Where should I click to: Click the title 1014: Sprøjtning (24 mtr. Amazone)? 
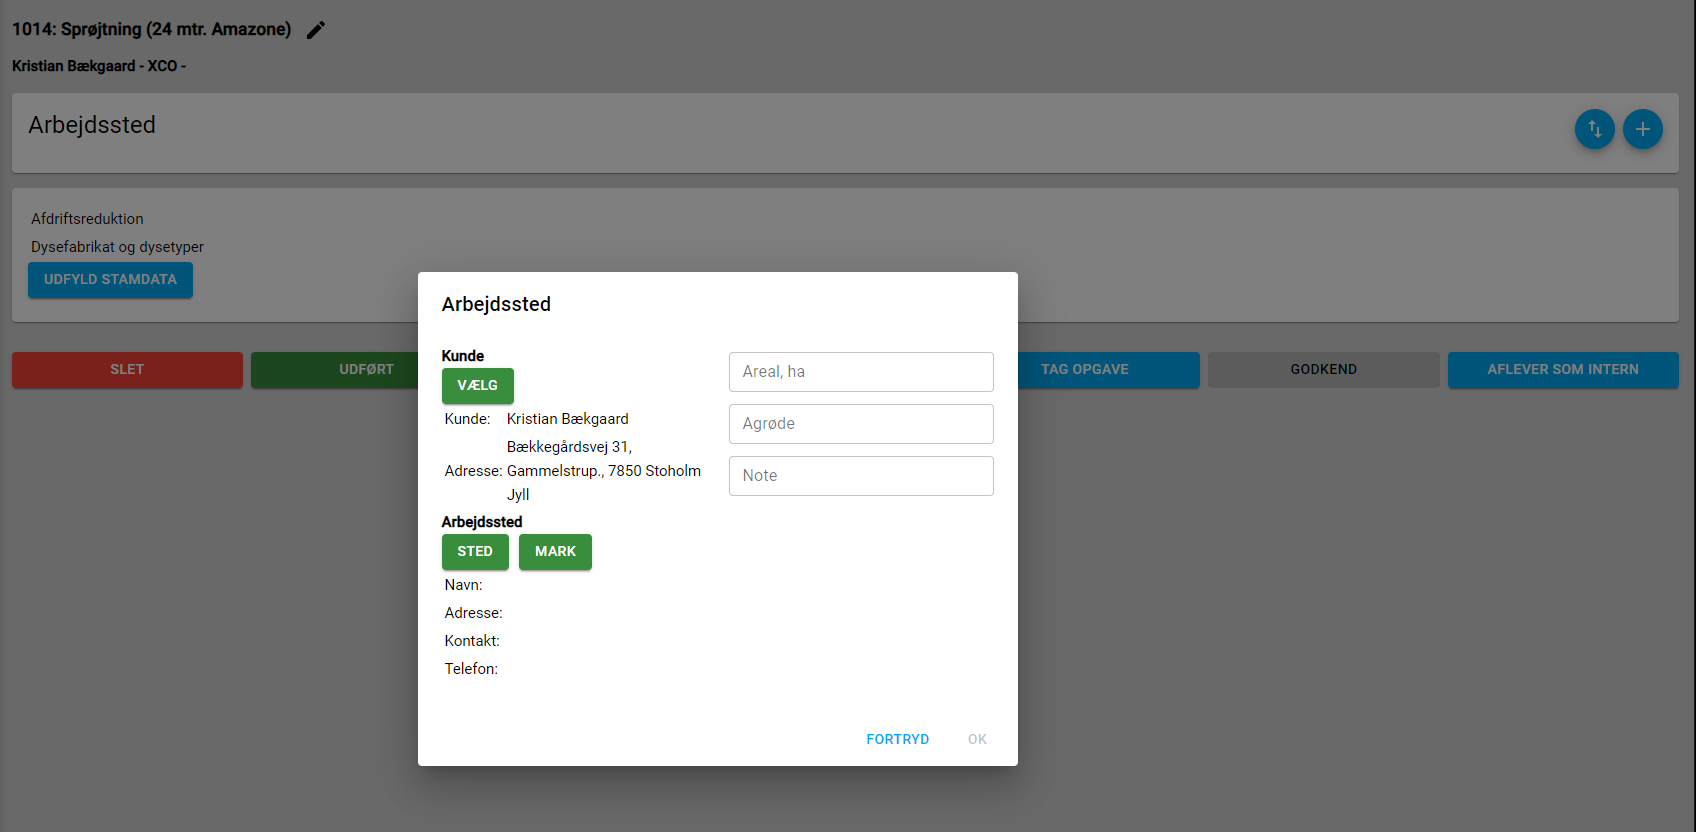151,29
